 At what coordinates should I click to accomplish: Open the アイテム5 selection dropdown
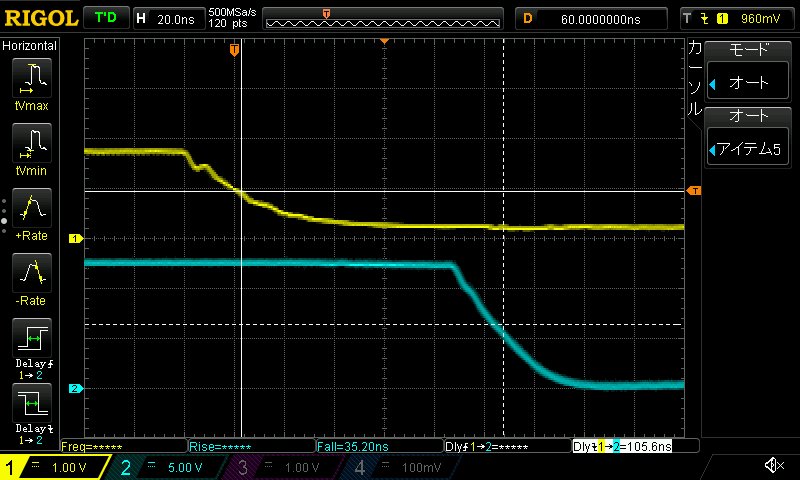pyautogui.click(x=748, y=148)
